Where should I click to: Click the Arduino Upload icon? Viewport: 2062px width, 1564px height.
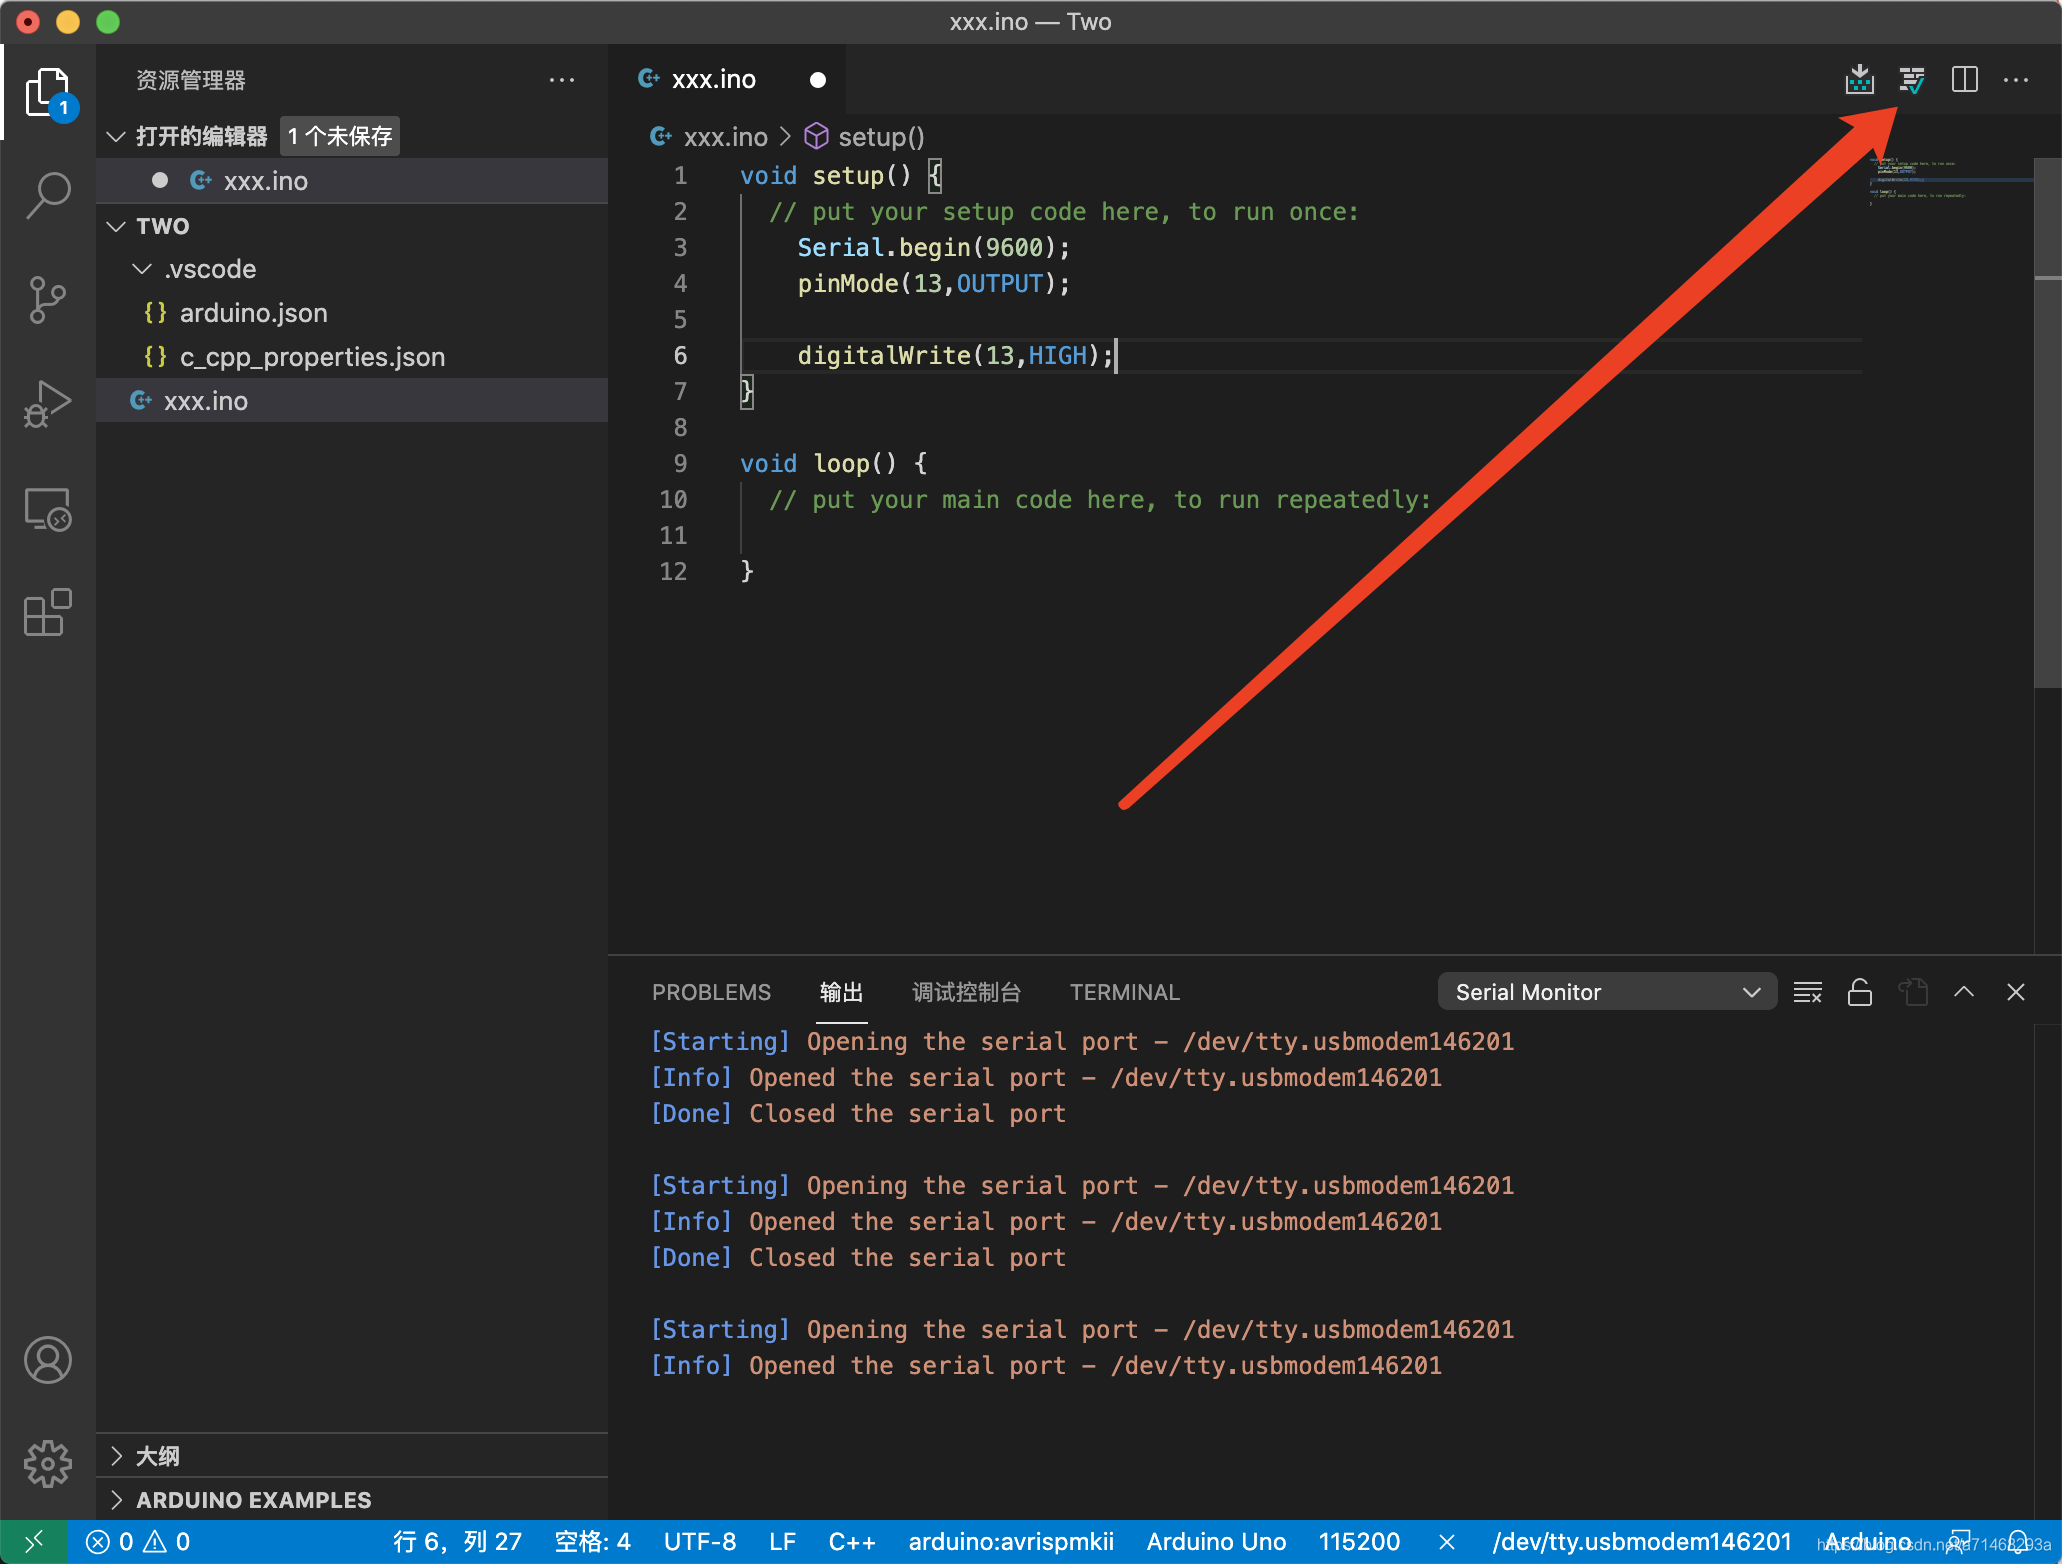click(x=1859, y=79)
